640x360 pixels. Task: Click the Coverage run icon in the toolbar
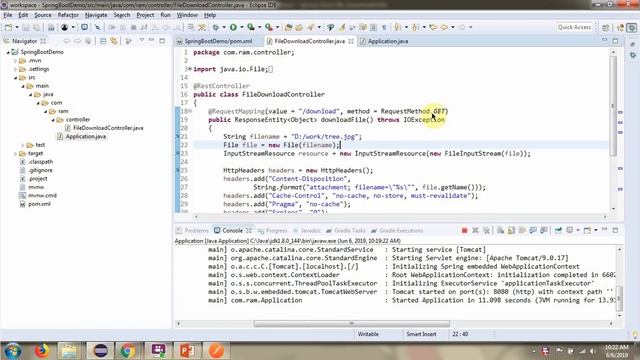[x=251, y=27]
